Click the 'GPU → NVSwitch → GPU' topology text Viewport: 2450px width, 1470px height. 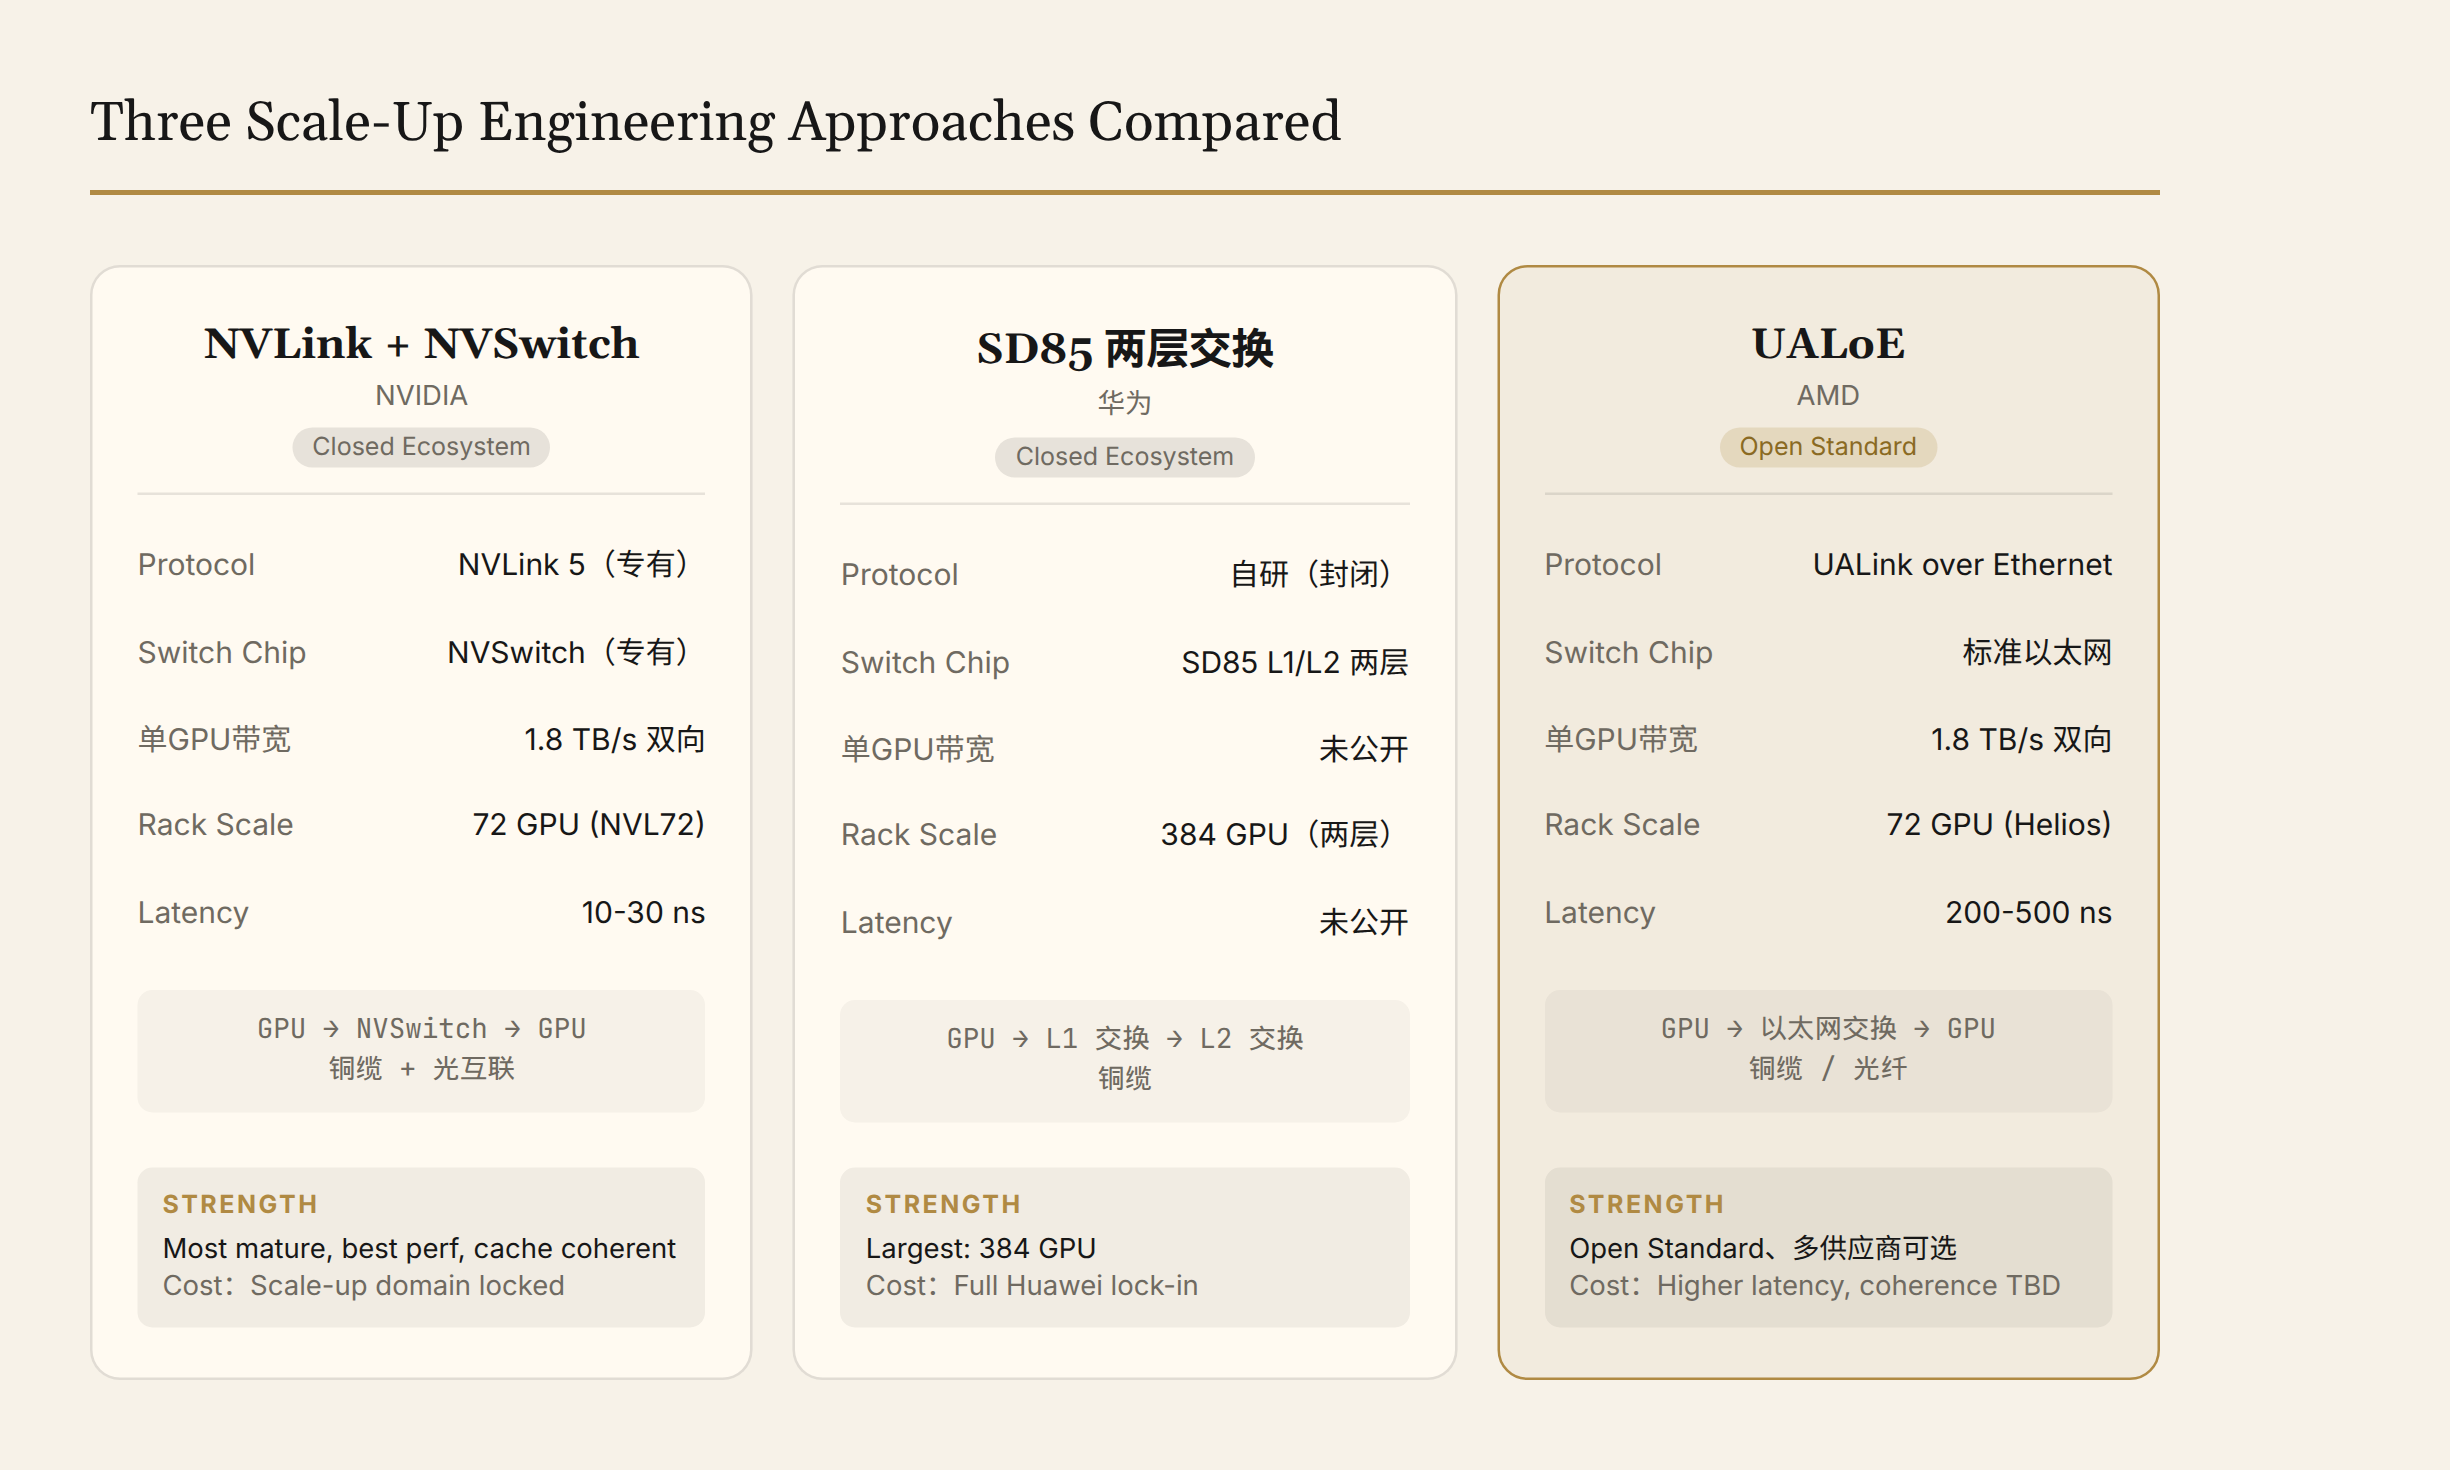tap(421, 1029)
